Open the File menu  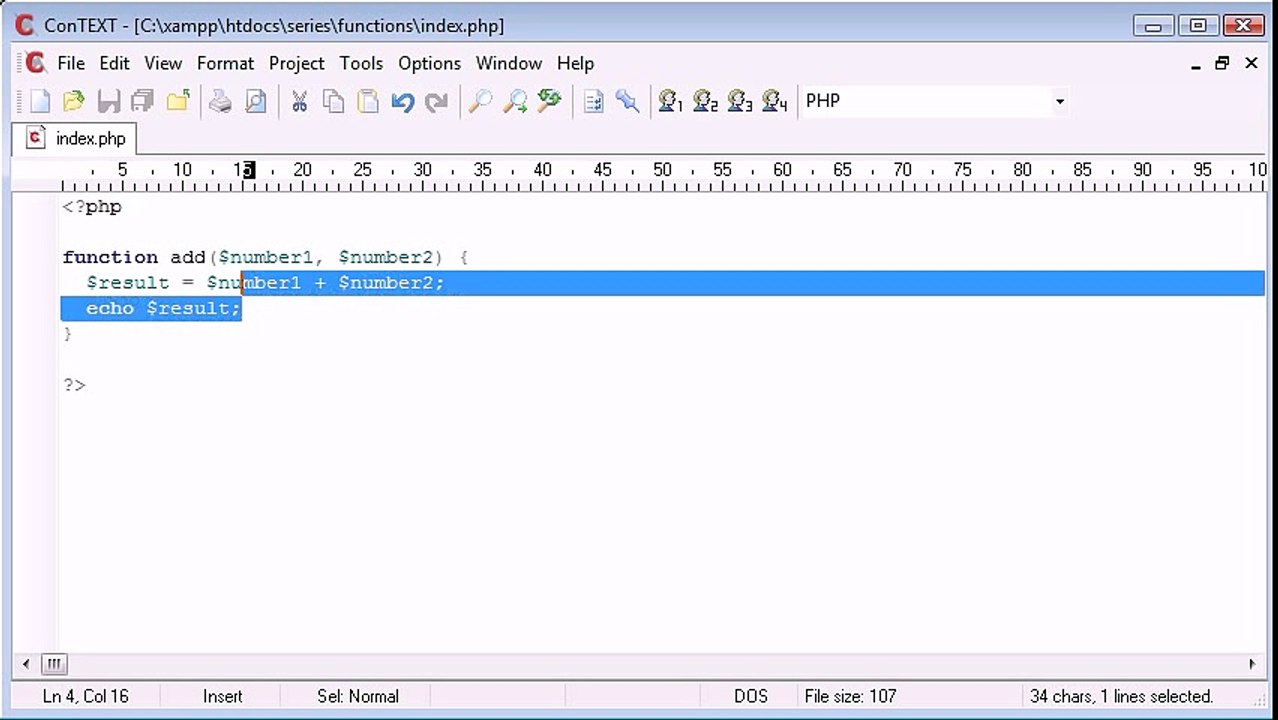click(71, 63)
